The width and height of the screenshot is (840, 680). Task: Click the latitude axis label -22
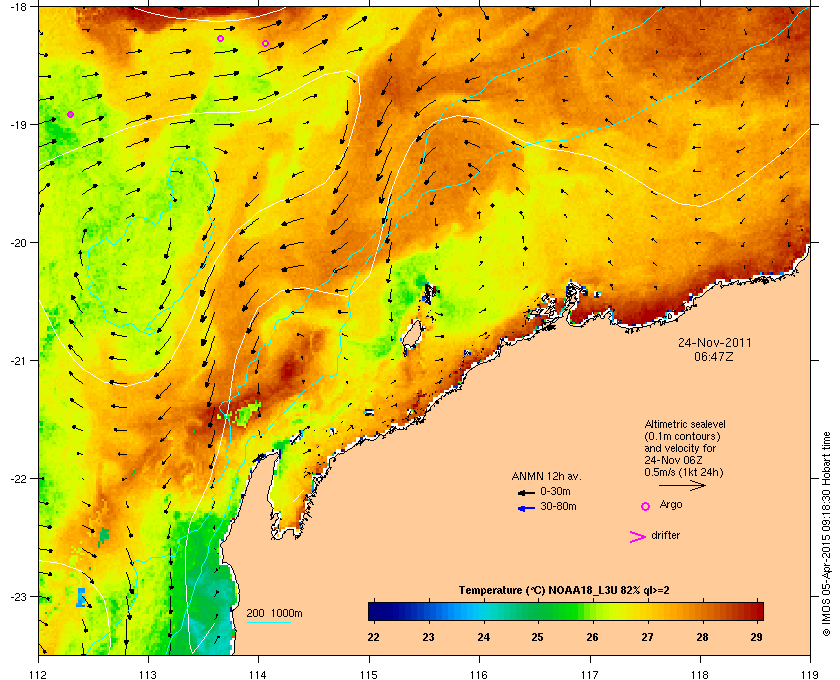click(19, 479)
